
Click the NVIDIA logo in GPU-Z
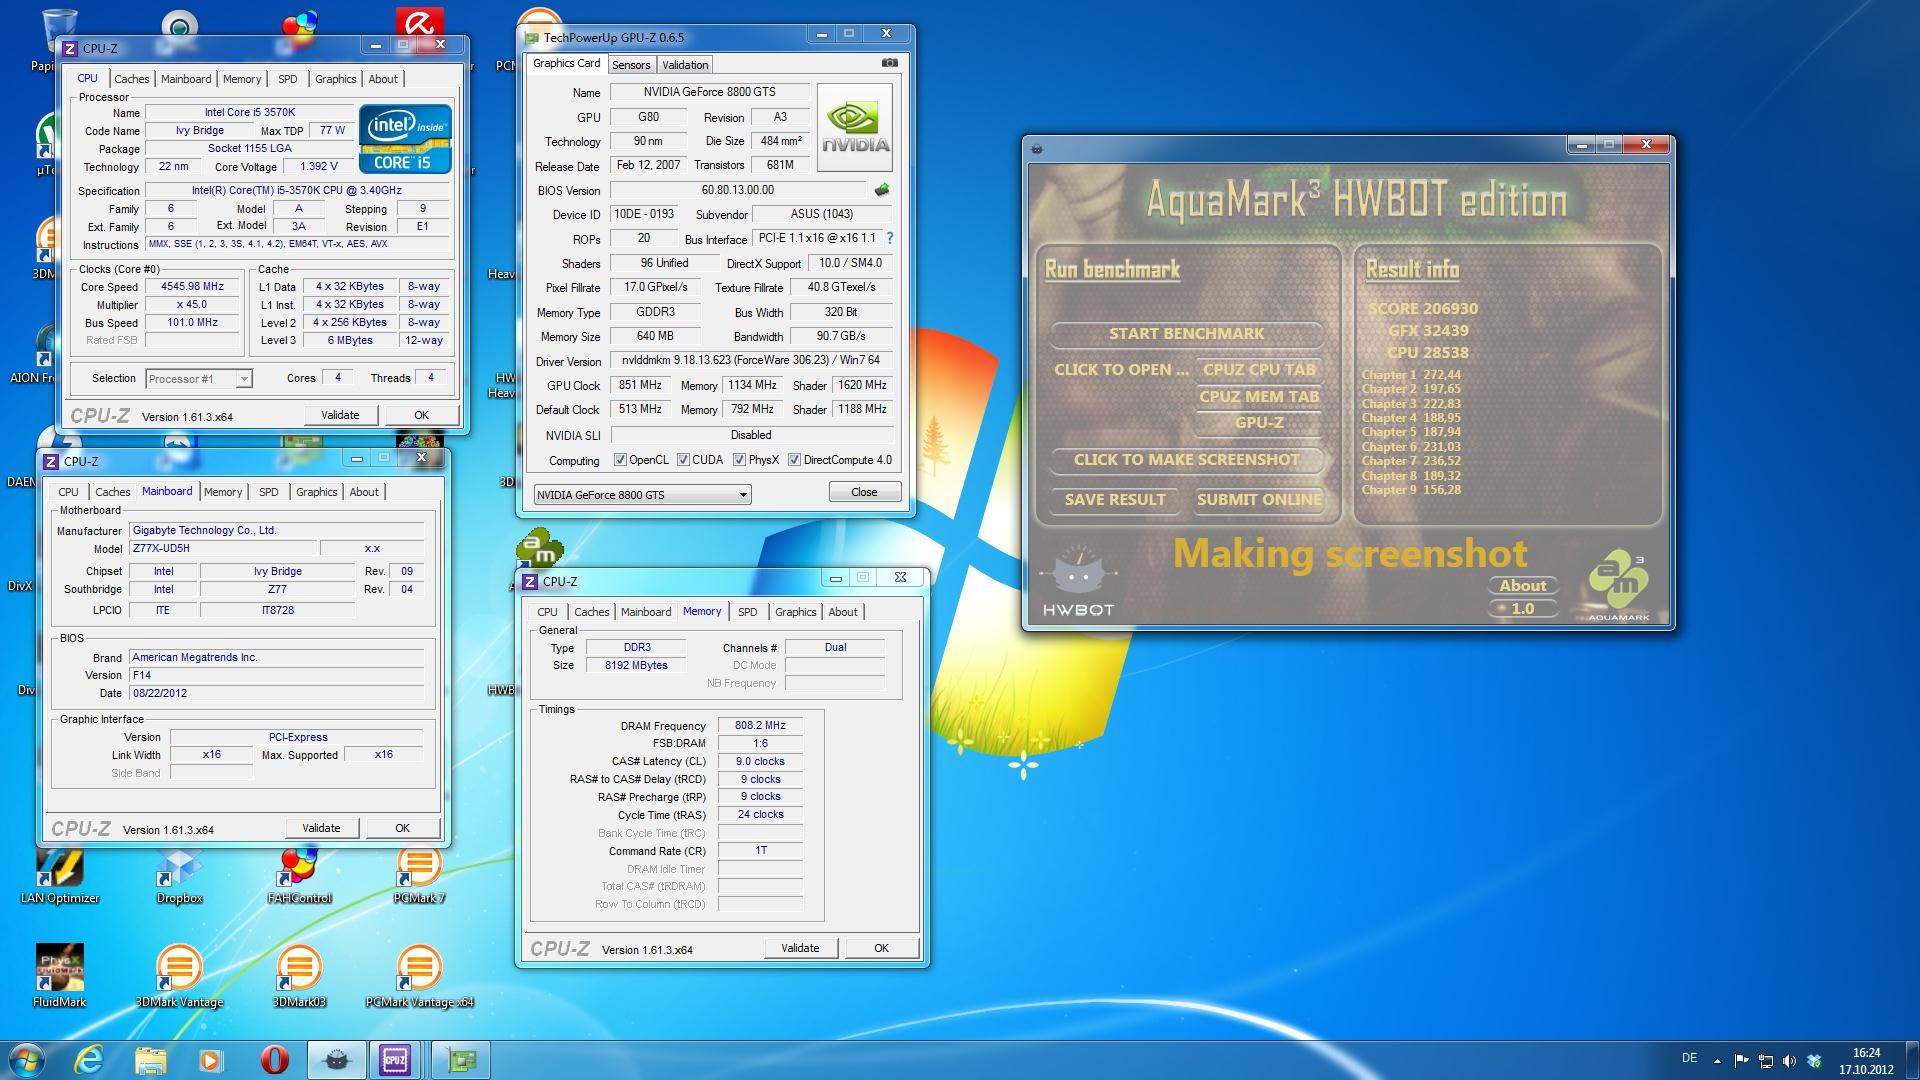click(855, 127)
